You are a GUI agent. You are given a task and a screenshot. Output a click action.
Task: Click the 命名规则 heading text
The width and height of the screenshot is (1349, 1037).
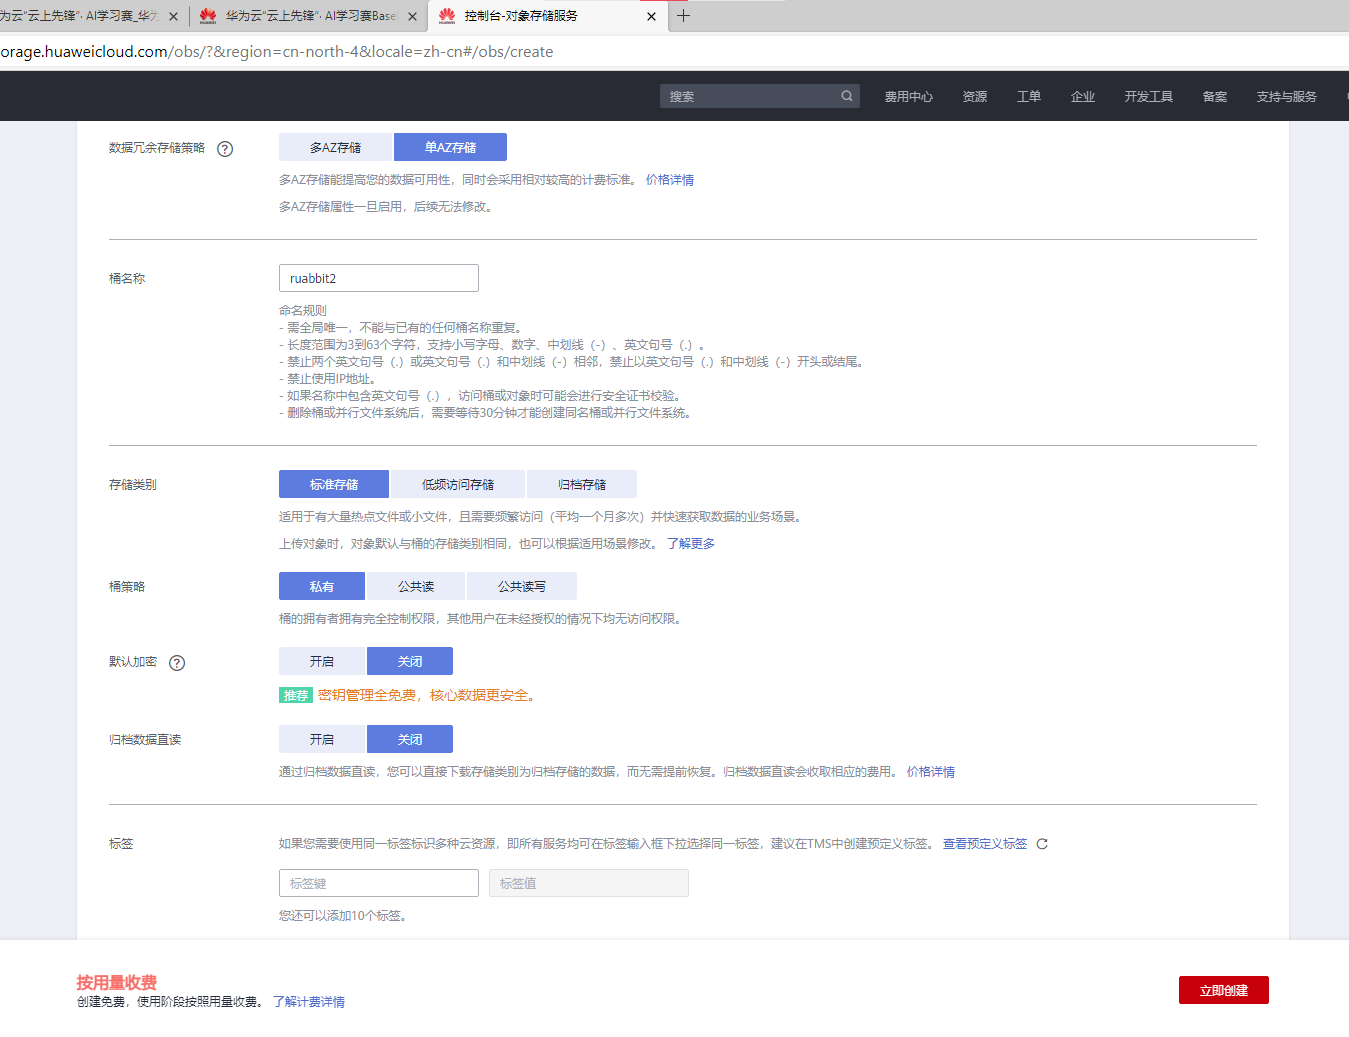coord(303,311)
